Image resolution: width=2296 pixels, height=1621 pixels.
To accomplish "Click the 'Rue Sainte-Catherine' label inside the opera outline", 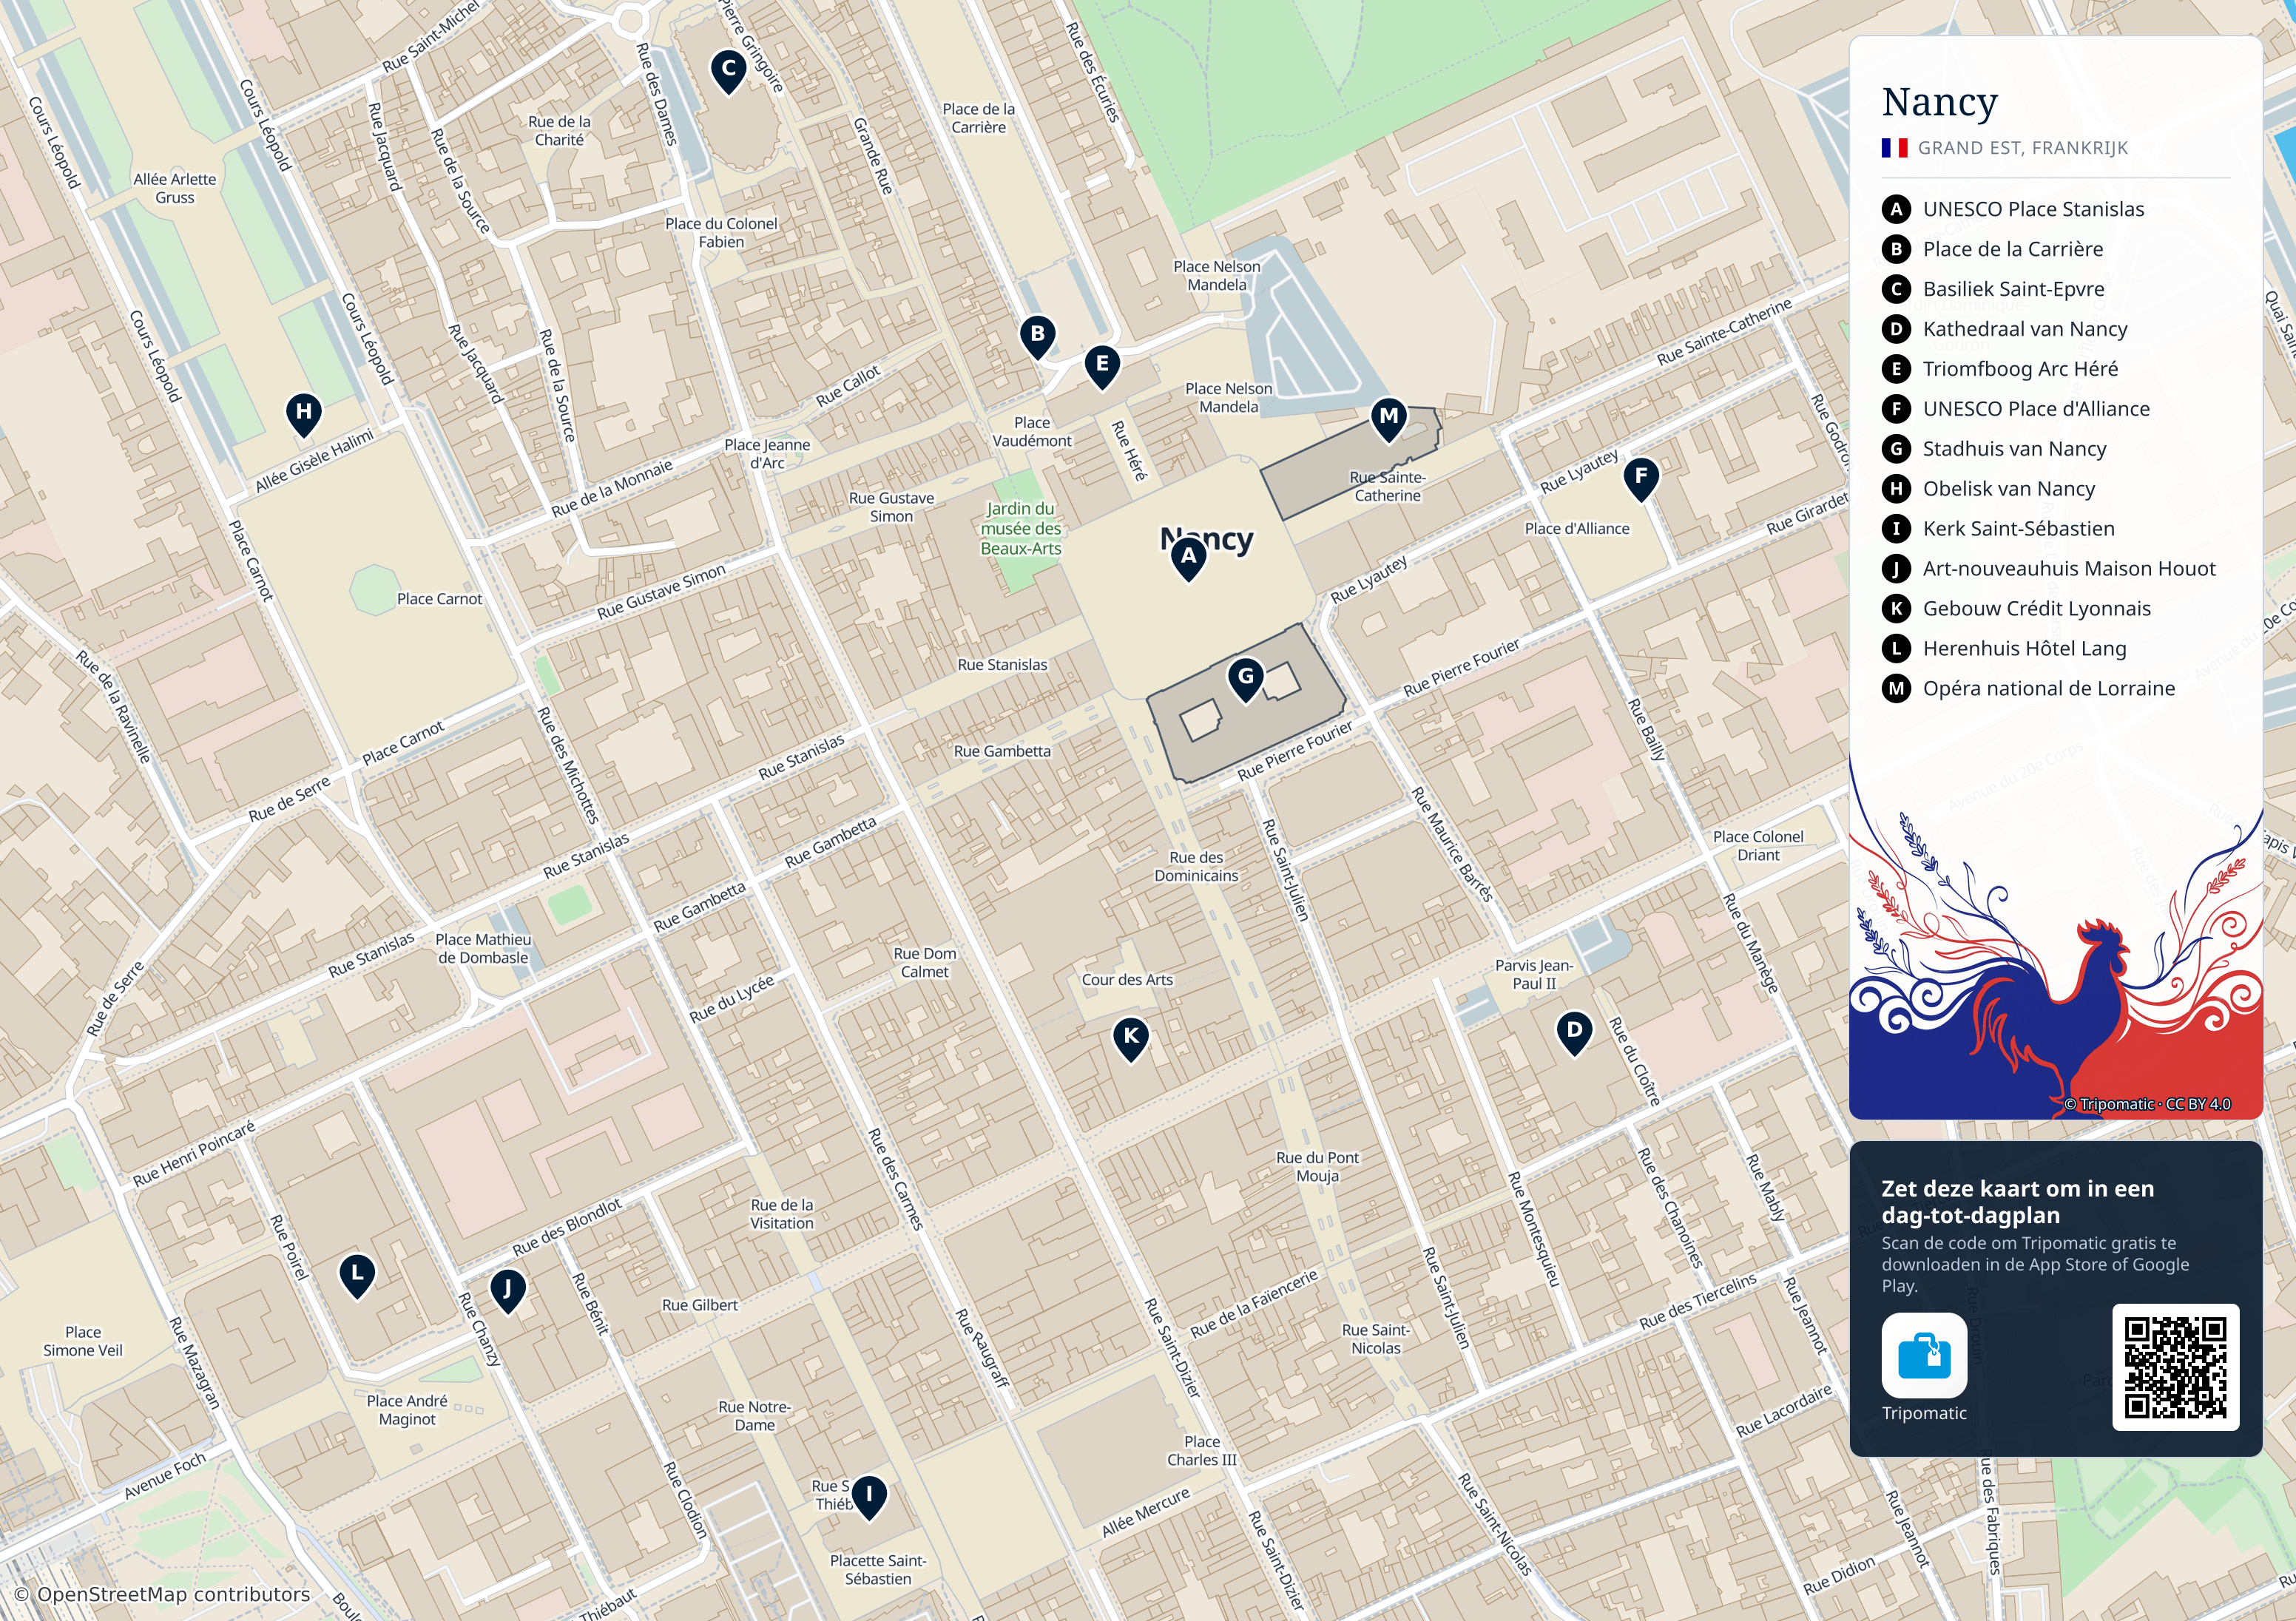I will (x=1387, y=487).
